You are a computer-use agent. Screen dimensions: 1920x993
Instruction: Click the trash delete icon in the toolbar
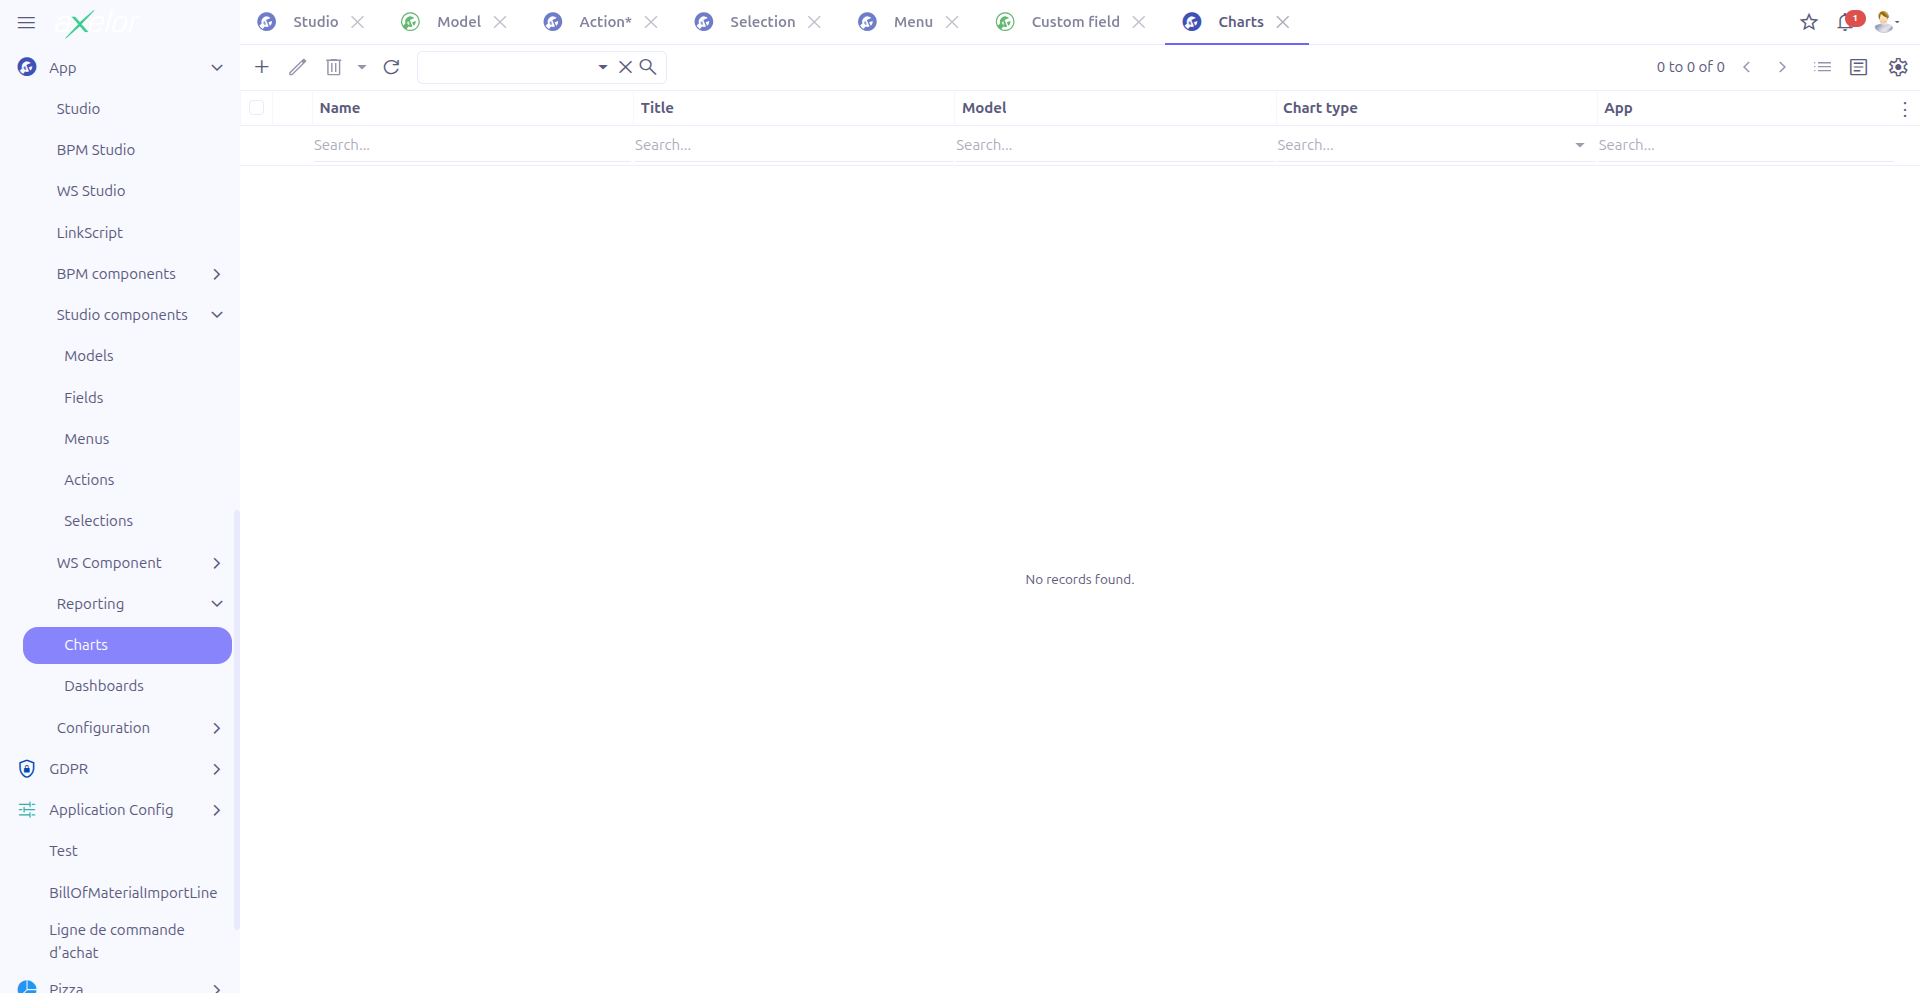click(x=334, y=67)
